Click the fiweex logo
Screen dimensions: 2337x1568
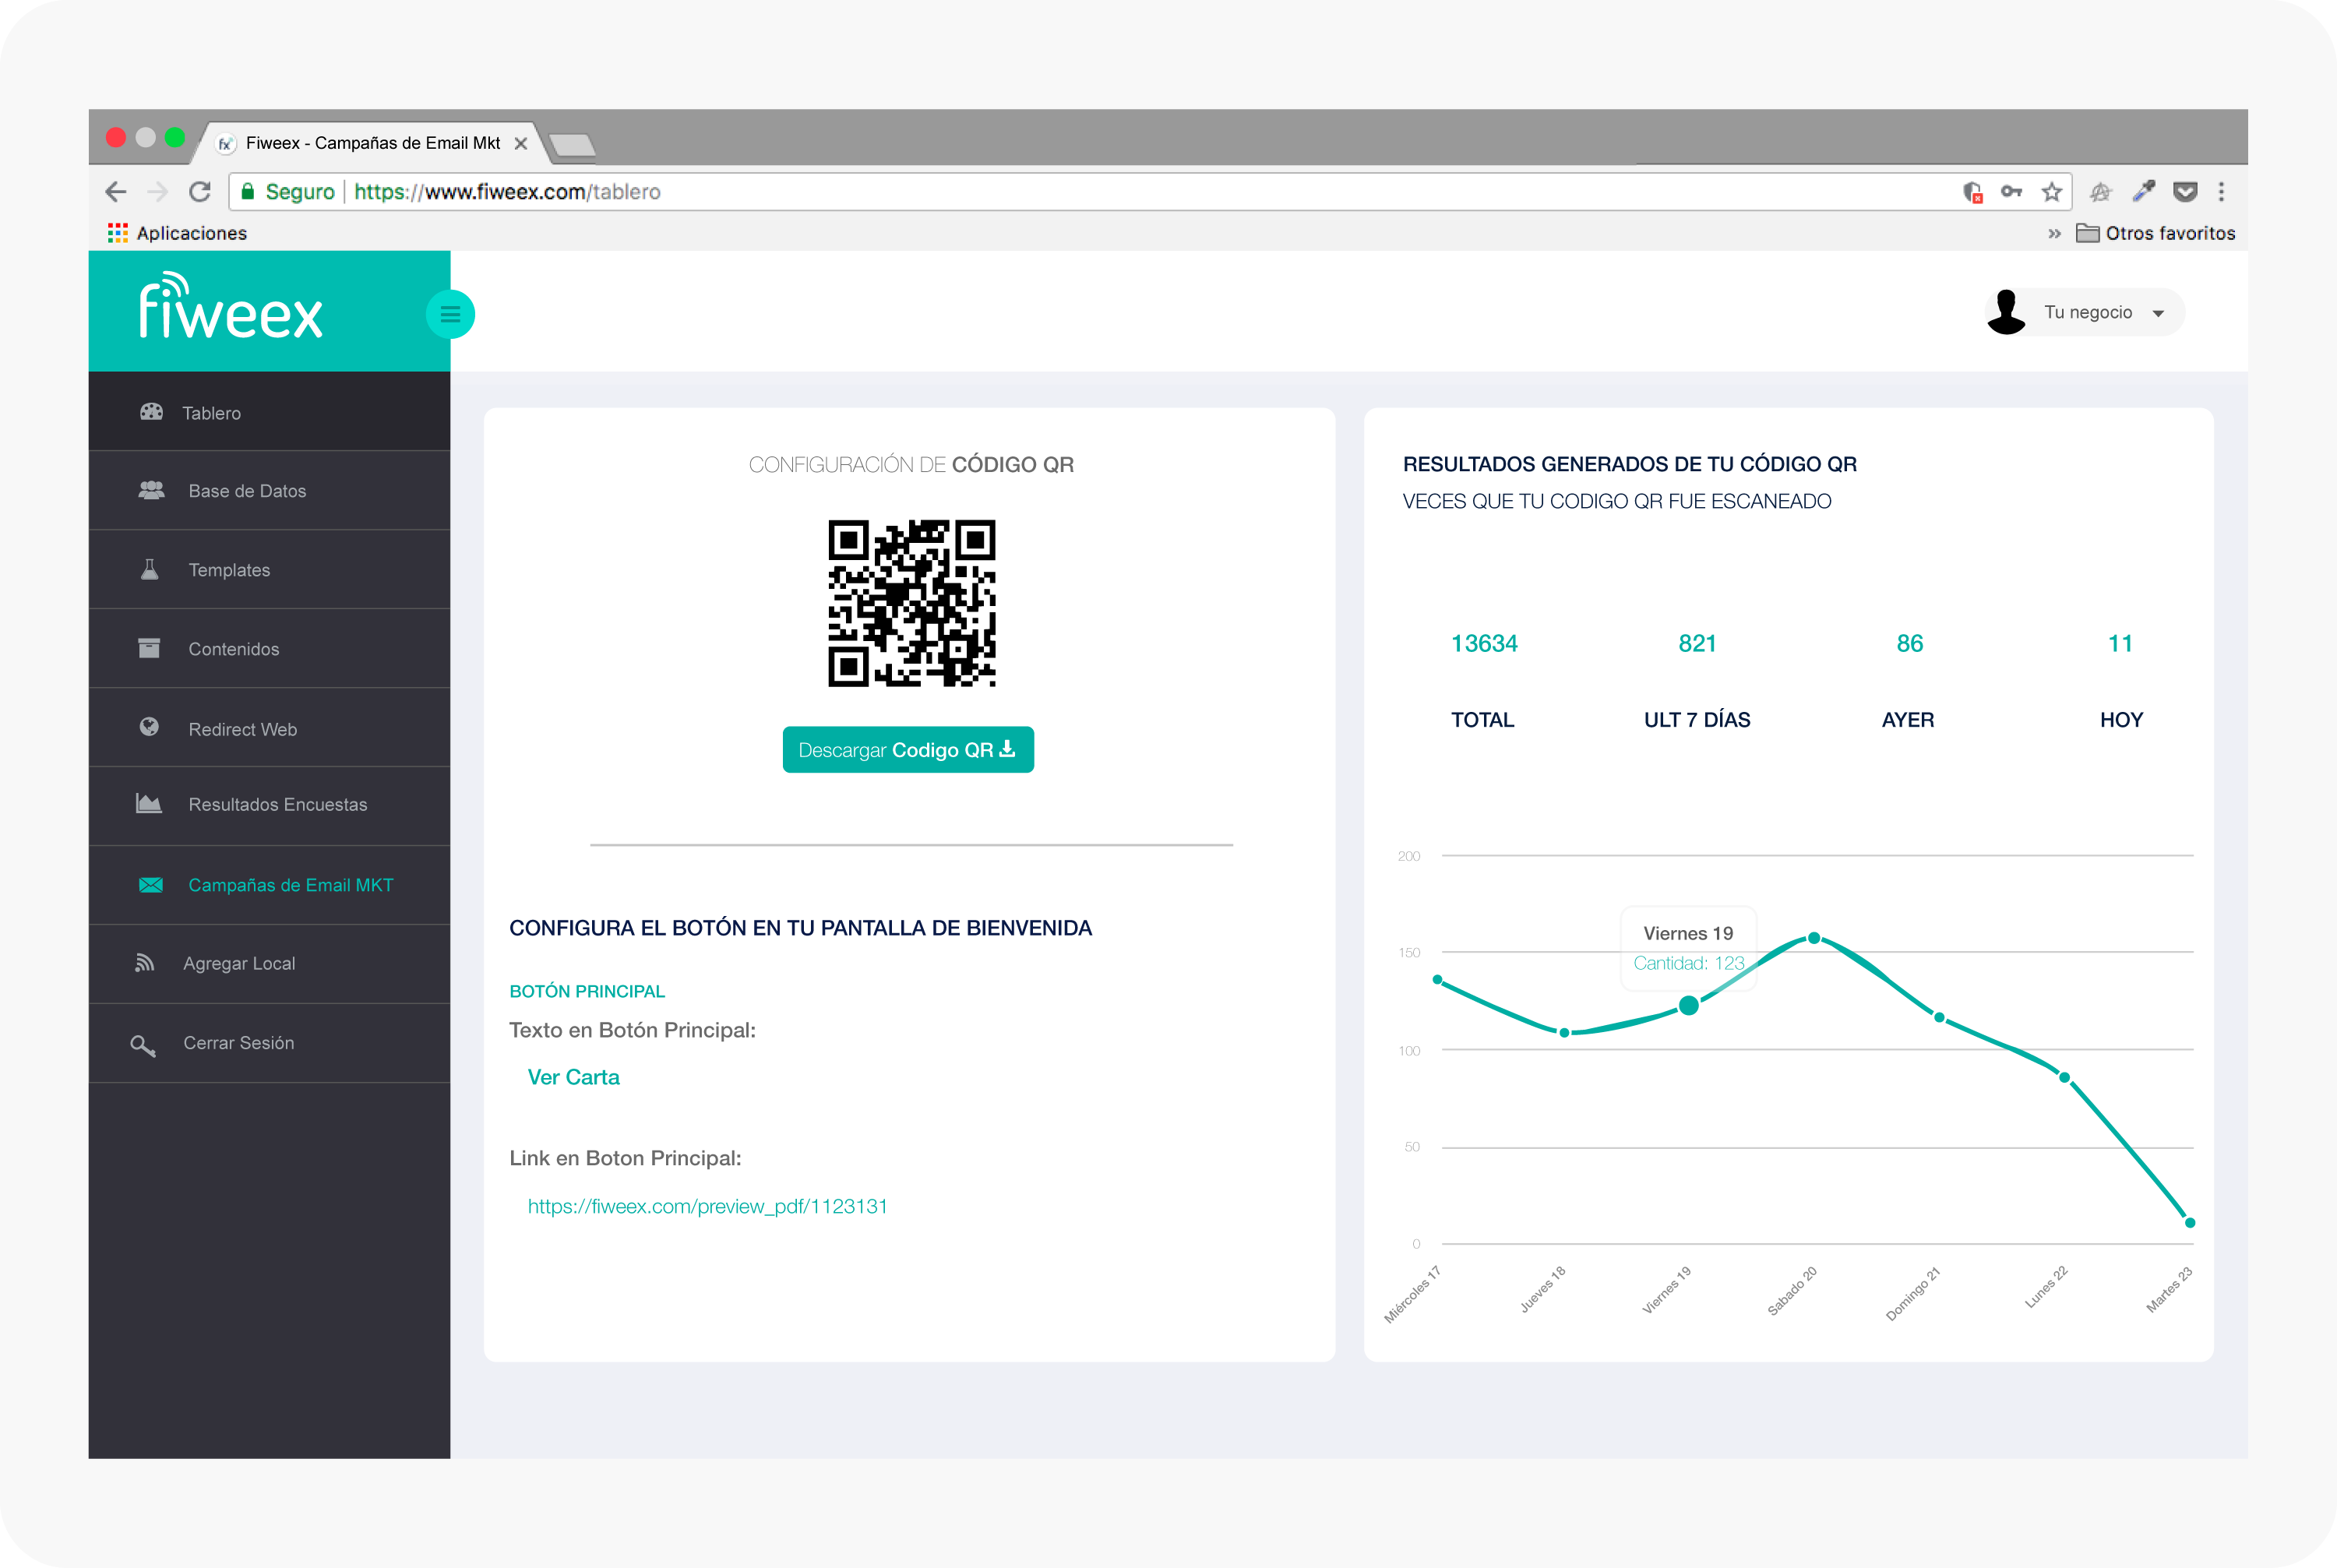(x=231, y=305)
